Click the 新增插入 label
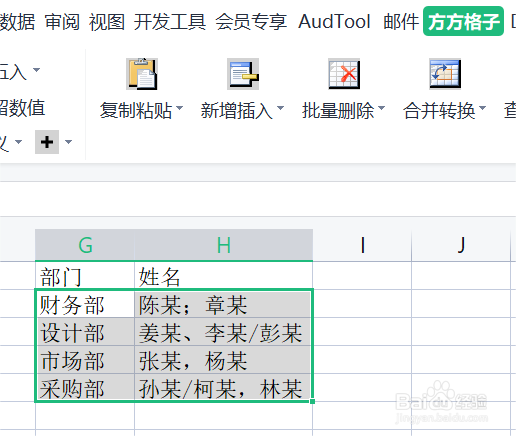 click(x=237, y=111)
